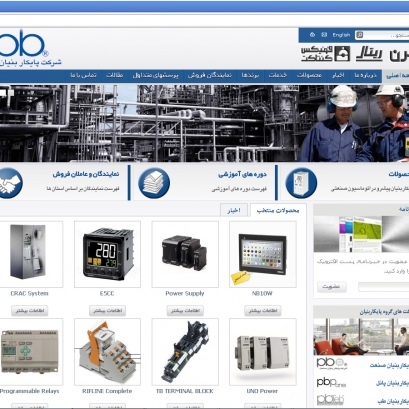Open the برندها menu item
This screenshot has width=409, height=409.
coord(250,75)
